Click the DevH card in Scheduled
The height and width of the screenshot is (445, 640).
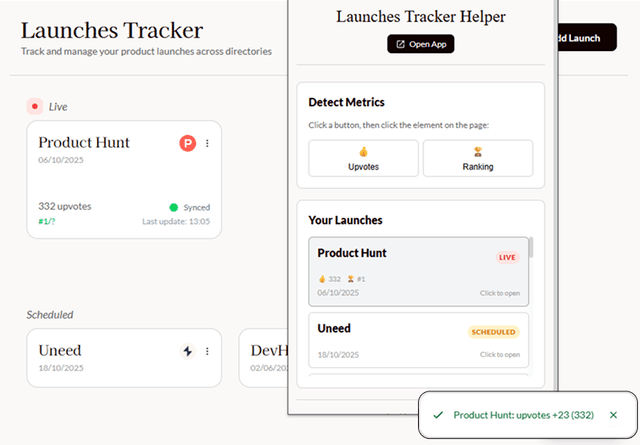264,358
